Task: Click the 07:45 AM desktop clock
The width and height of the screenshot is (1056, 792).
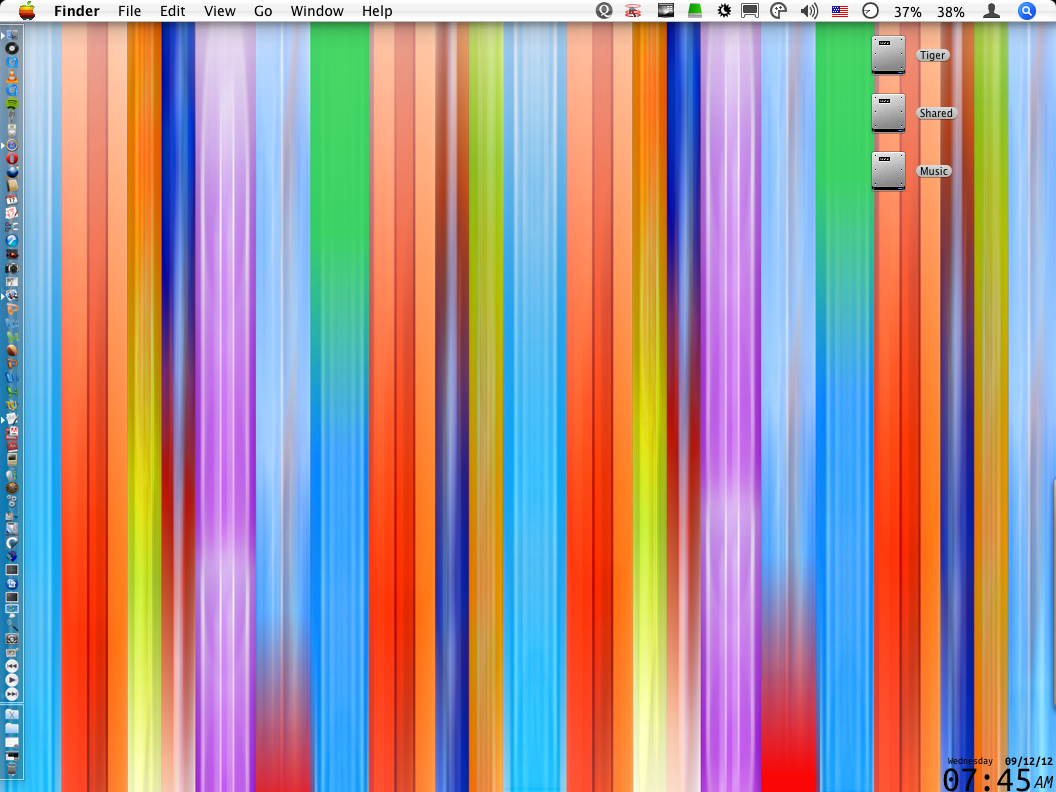Action: 997,780
